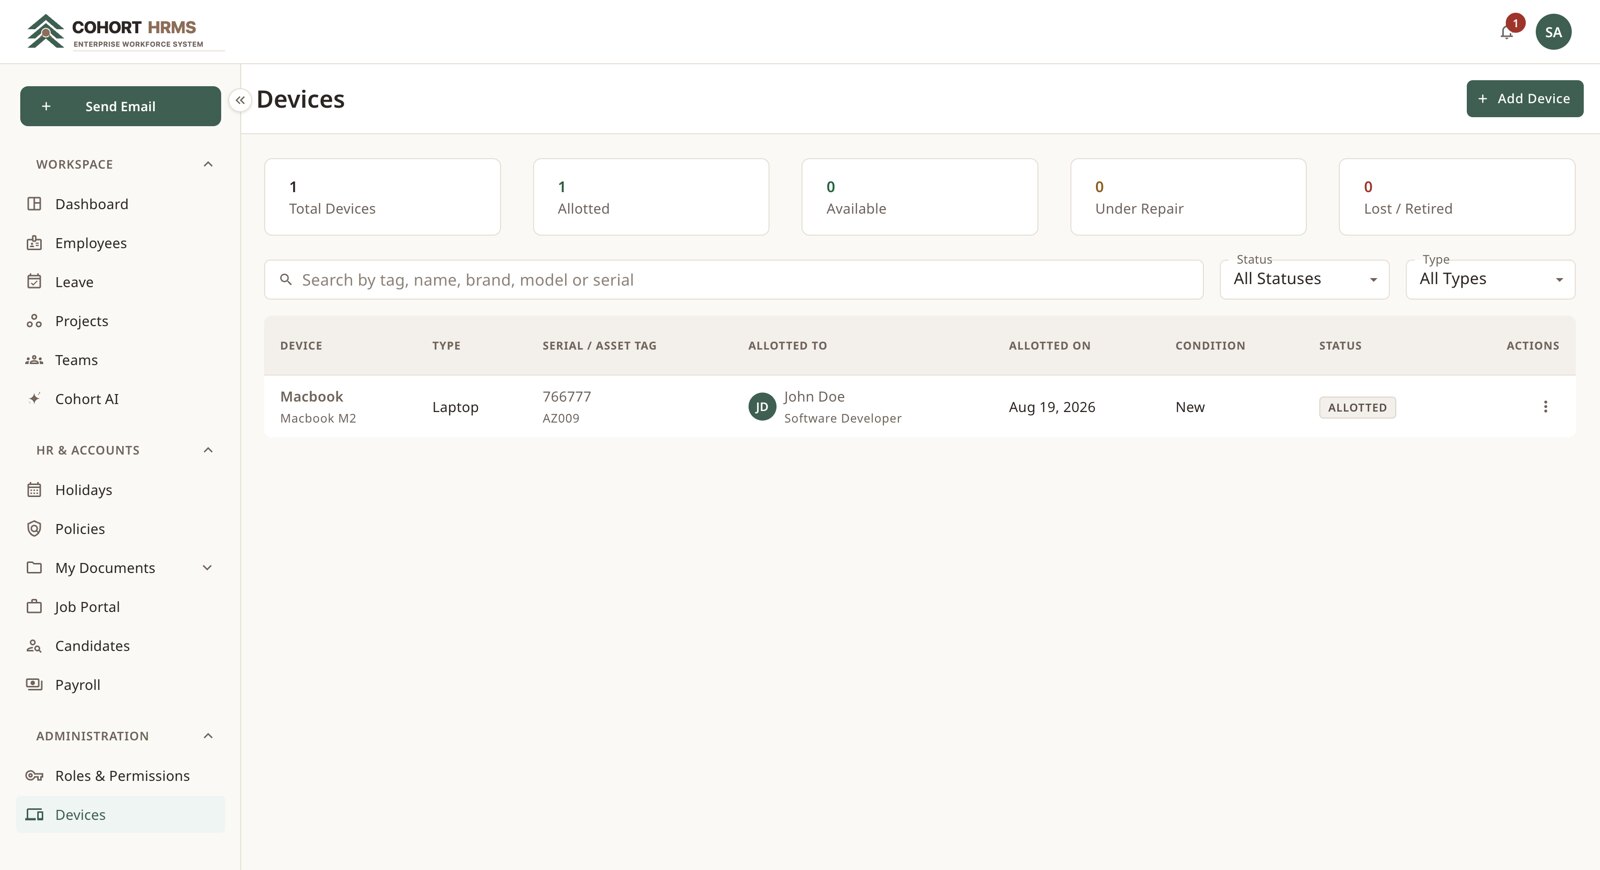Click the ALLOTTED status badge
This screenshot has width=1600, height=870.
click(x=1357, y=408)
